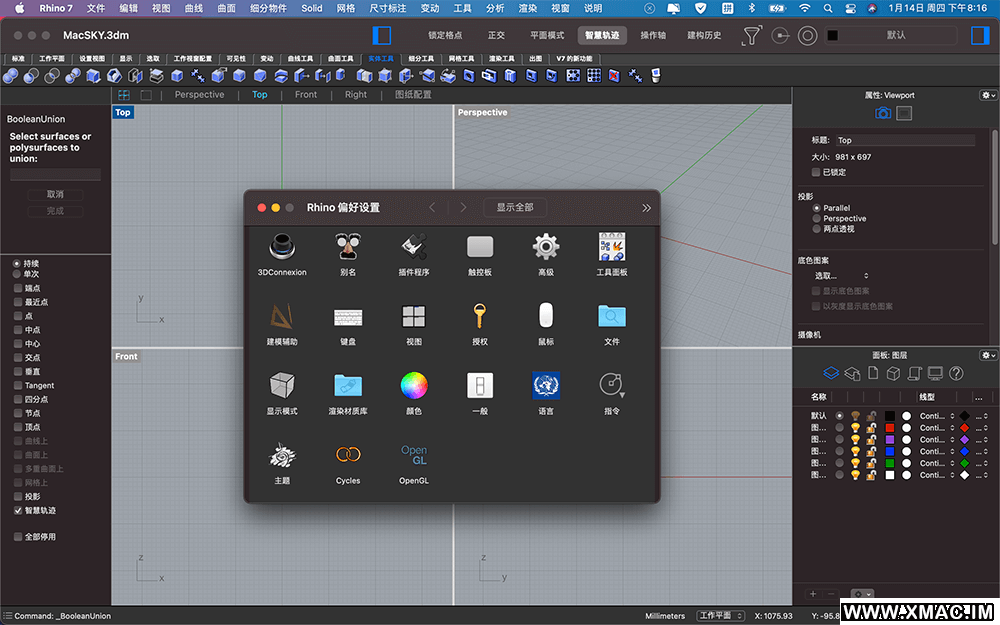Open the 高级 advanced preferences
The image size is (1000, 625).
[546, 254]
